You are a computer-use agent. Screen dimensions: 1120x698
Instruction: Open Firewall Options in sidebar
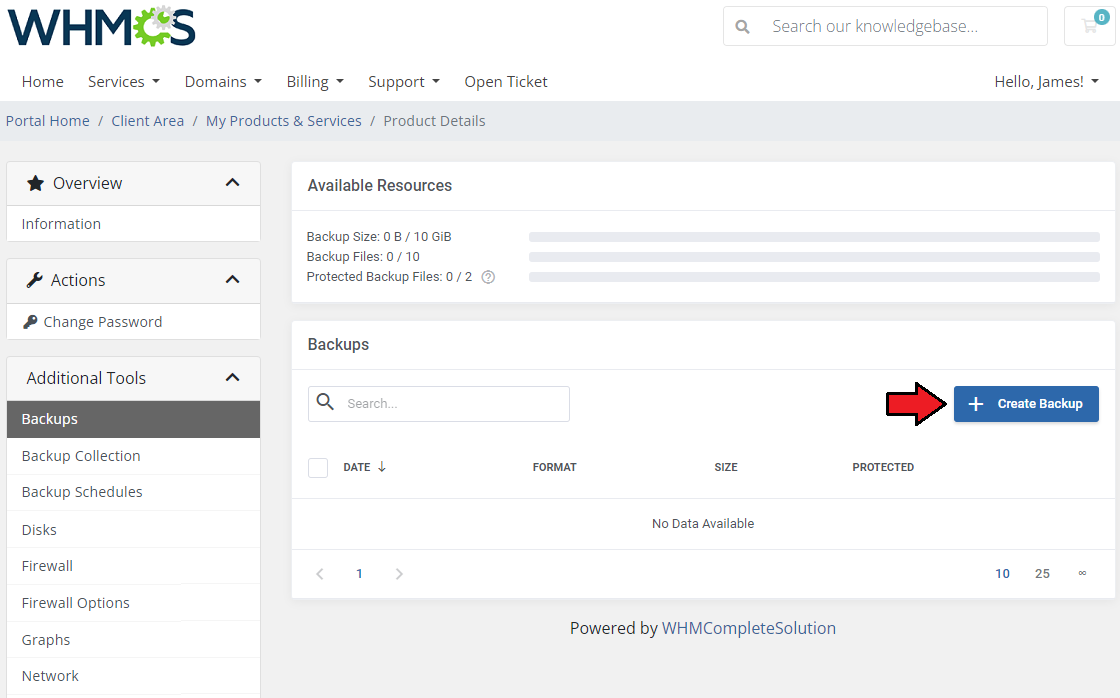76,603
